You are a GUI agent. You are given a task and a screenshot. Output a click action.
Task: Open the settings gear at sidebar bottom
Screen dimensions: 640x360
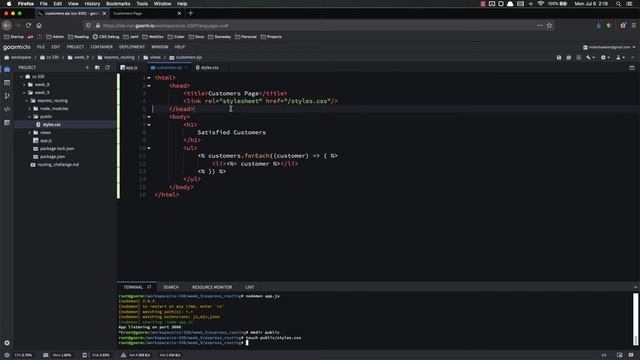click(x=7, y=343)
